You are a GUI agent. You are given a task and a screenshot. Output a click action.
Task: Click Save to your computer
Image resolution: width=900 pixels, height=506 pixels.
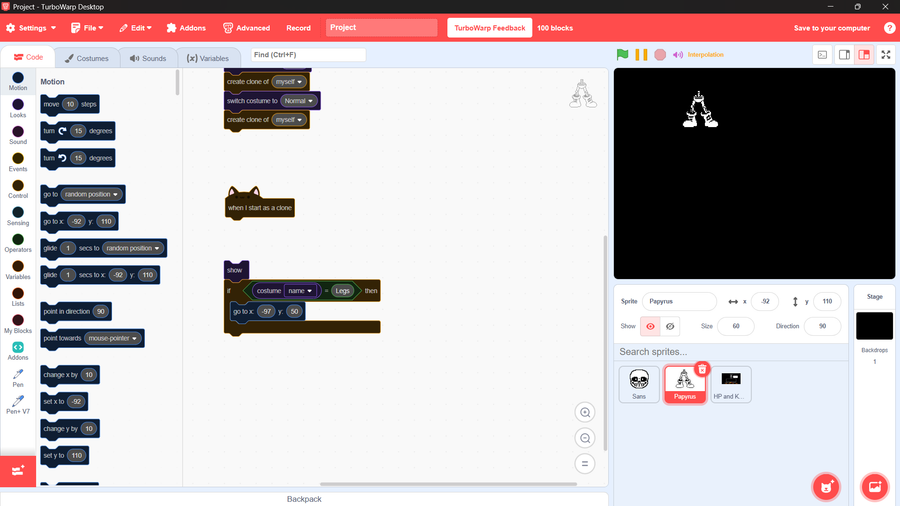tap(832, 28)
